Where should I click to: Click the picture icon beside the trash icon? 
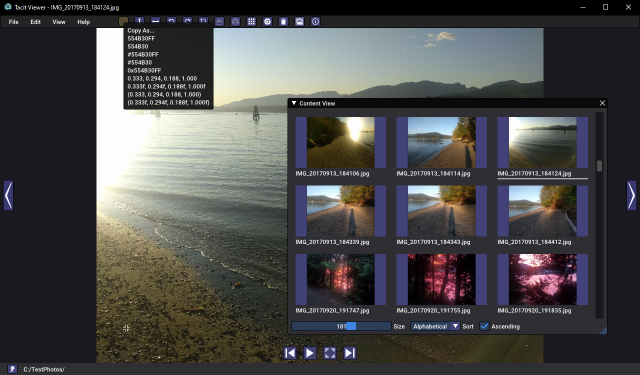click(300, 22)
